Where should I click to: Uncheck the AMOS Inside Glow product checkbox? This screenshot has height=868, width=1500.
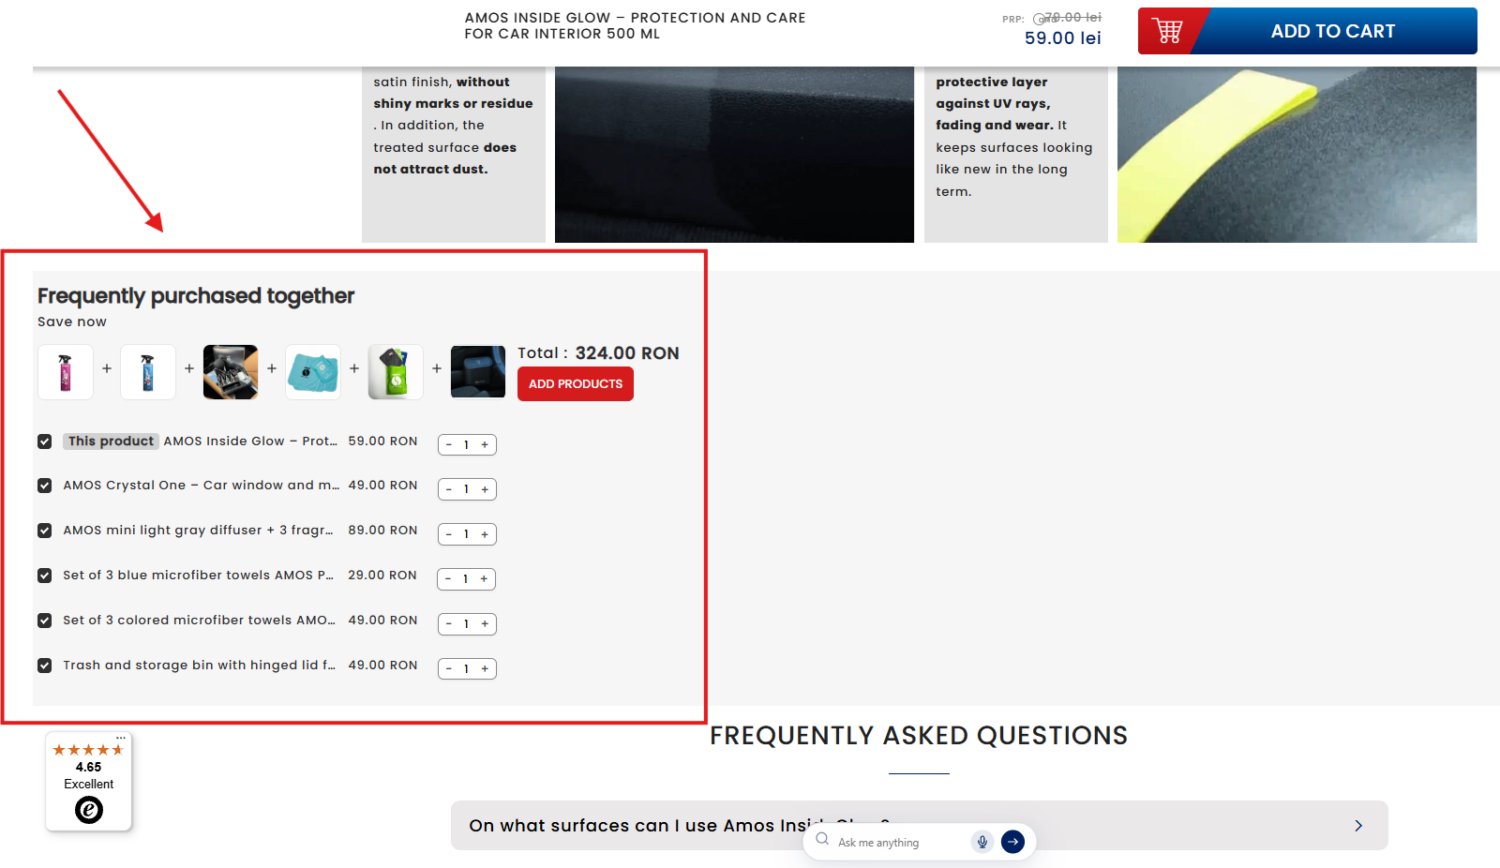45,441
